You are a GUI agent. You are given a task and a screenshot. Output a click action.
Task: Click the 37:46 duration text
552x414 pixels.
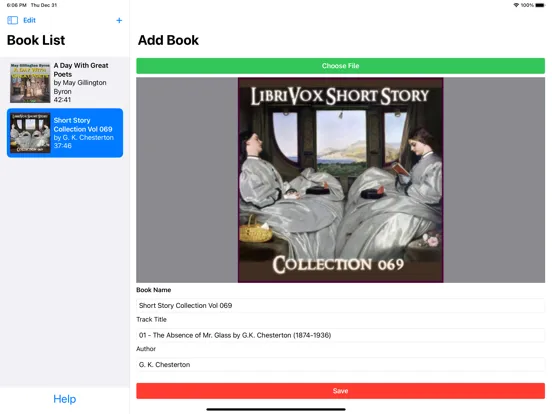[63, 145]
